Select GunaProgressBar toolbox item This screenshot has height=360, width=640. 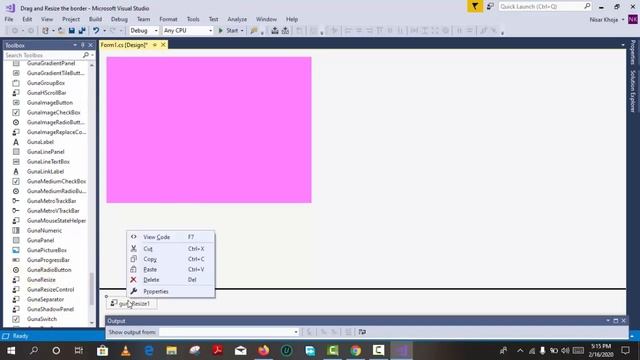point(48,260)
